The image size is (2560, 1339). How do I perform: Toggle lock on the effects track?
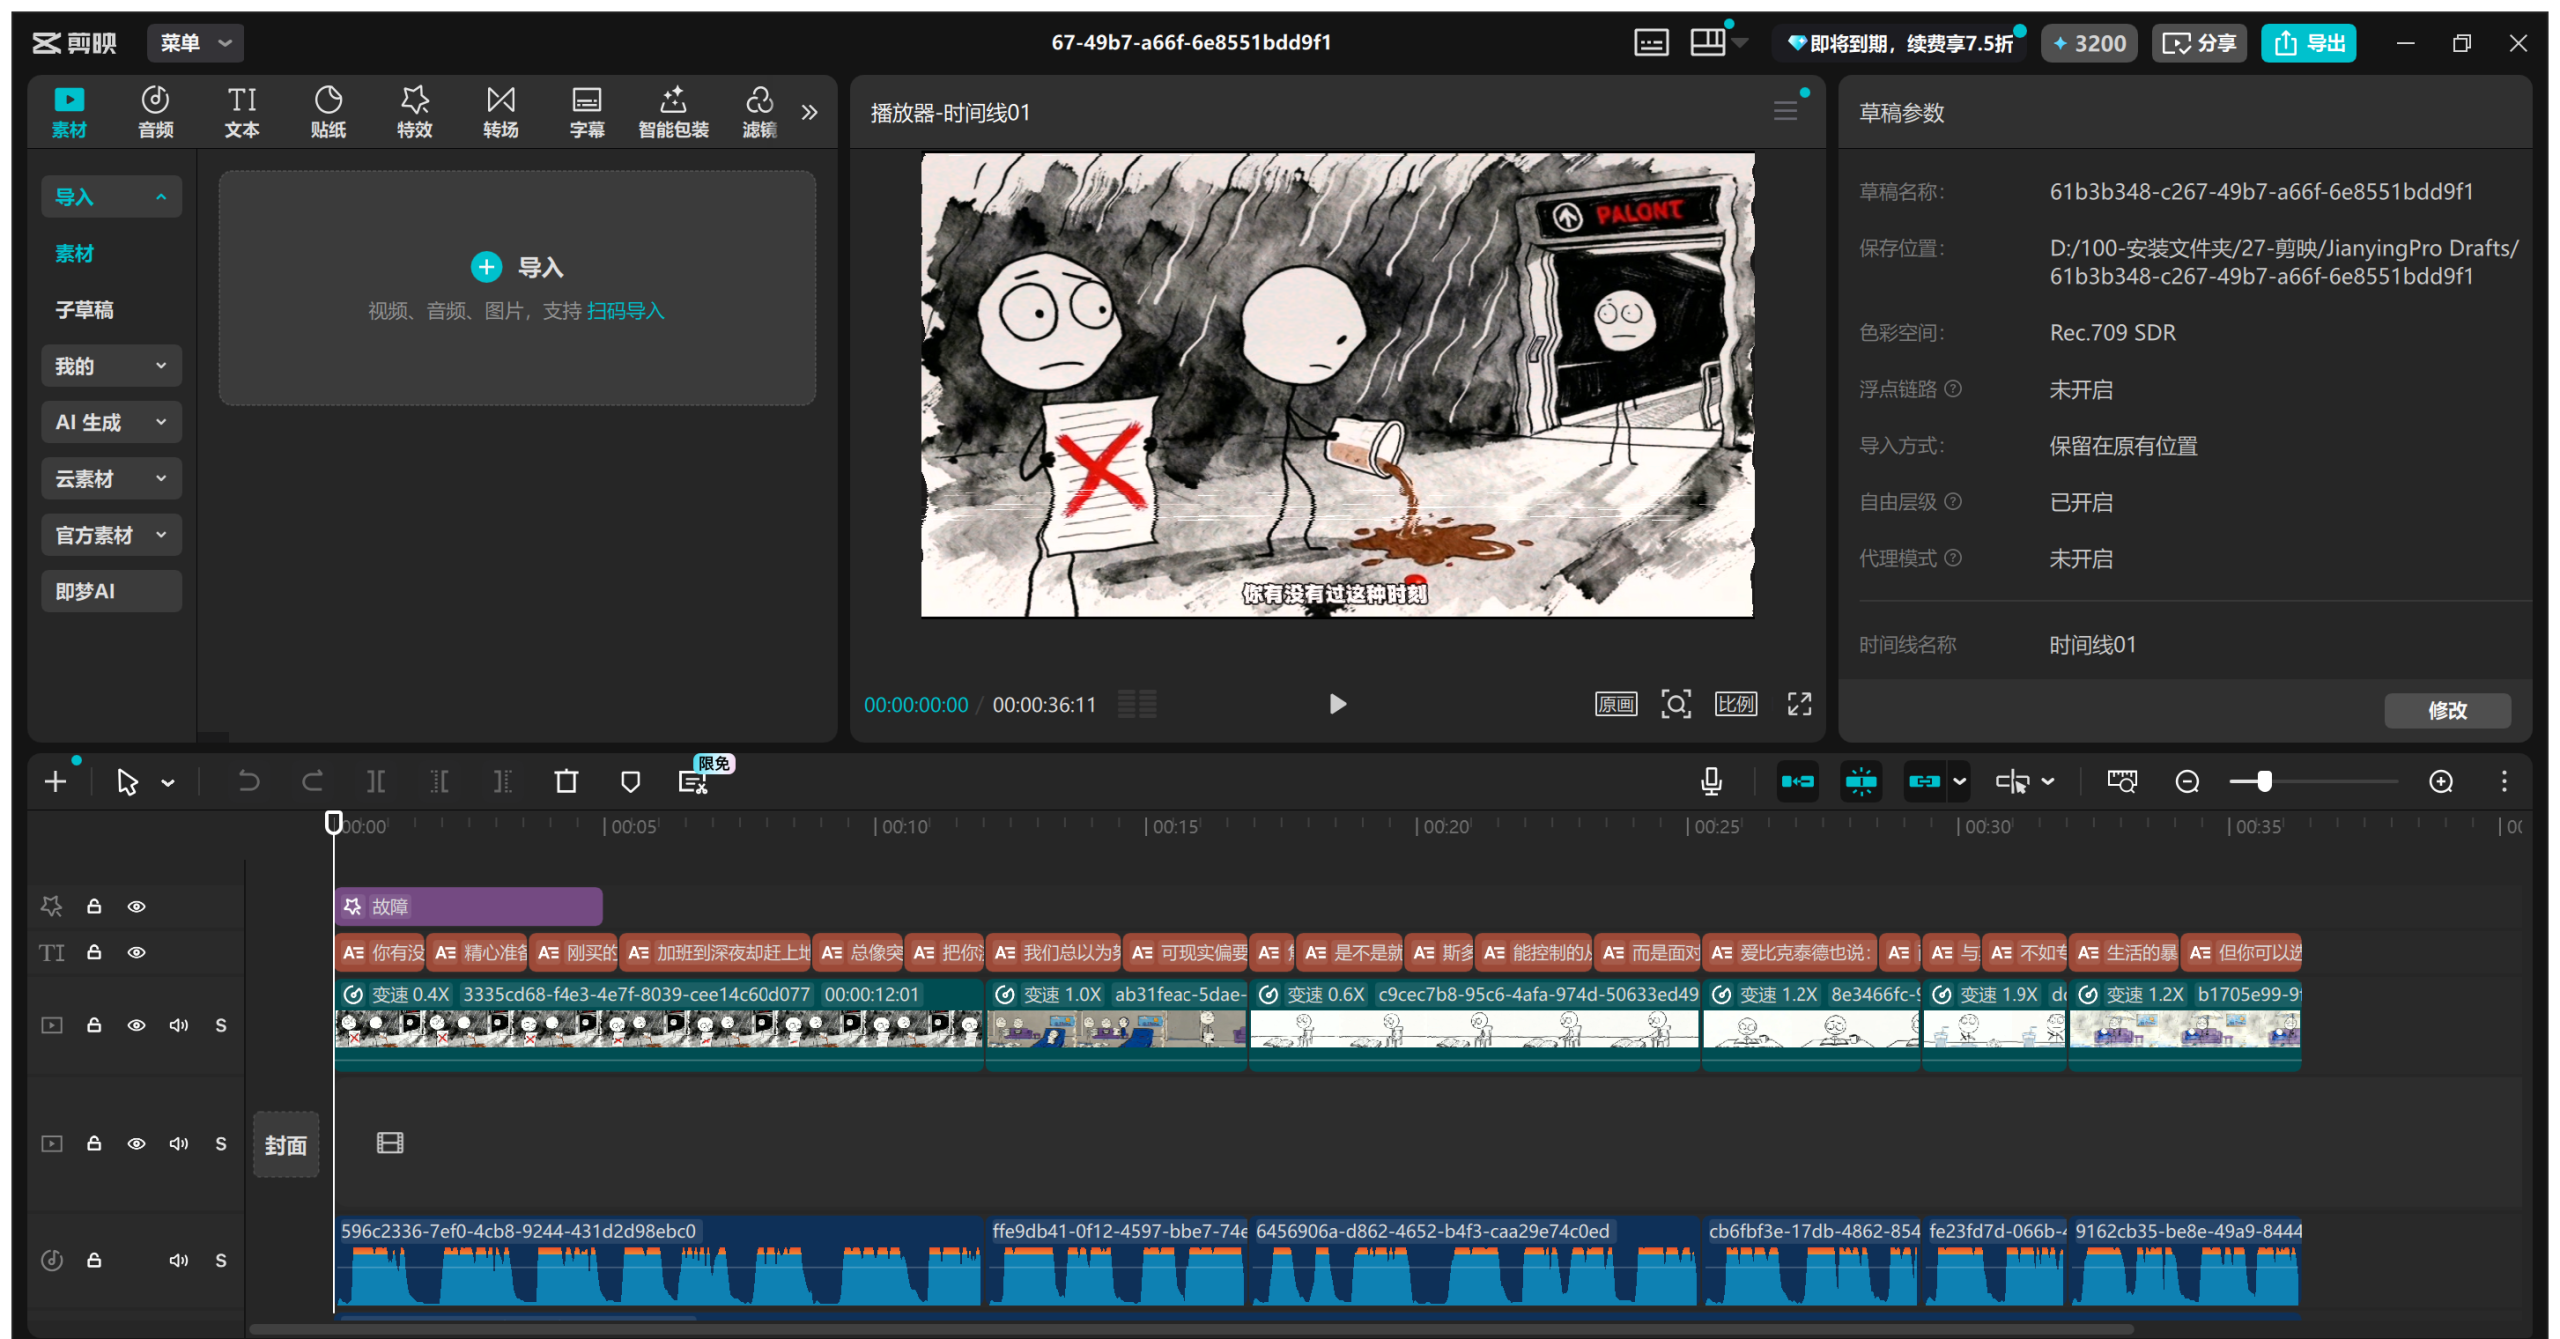coord(94,906)
